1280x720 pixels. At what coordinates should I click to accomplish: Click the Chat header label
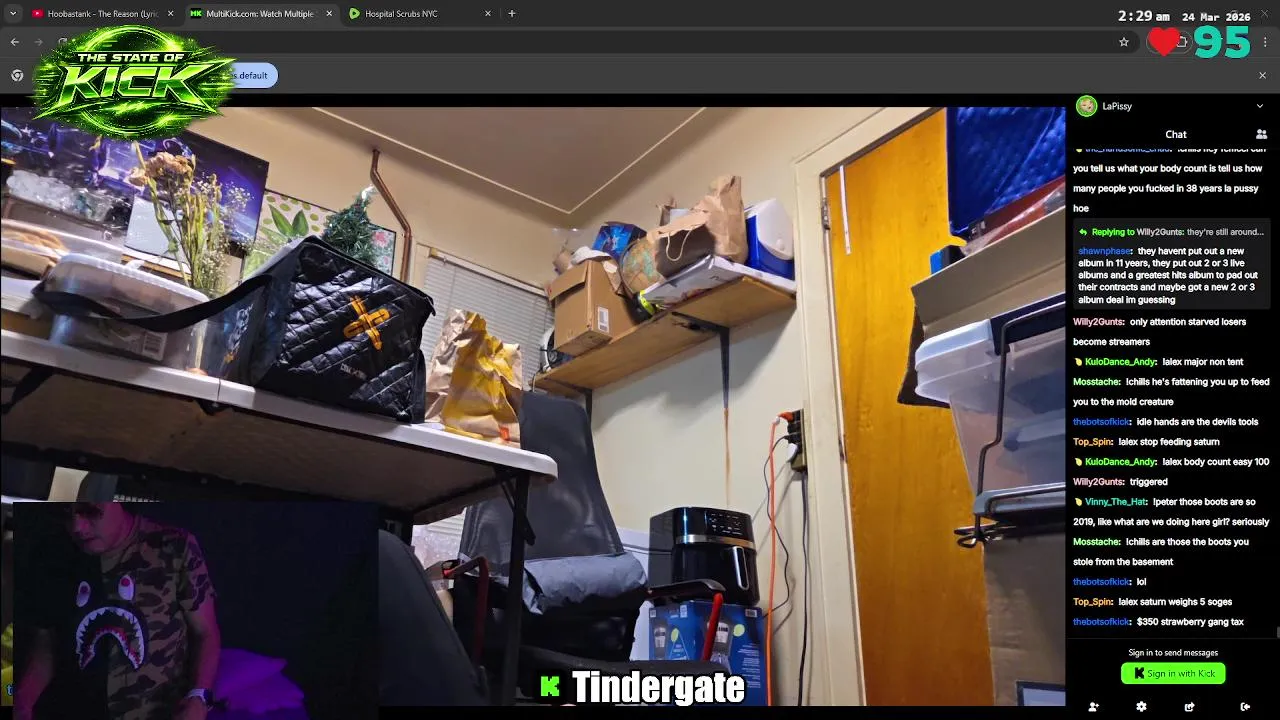(x=1176, y=134)
